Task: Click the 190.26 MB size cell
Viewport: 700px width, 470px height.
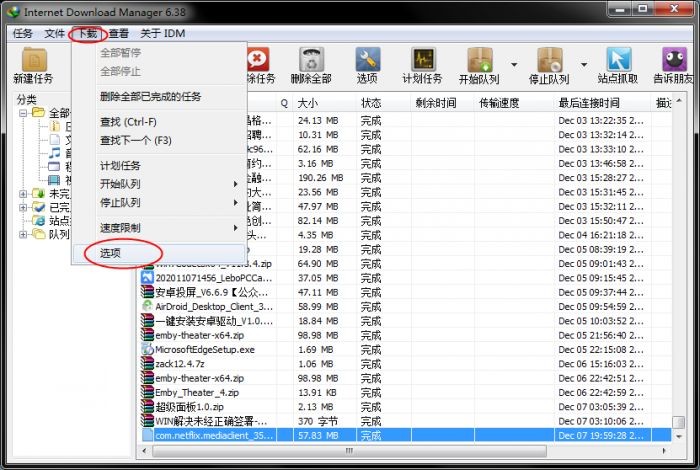Action: pos(321,178)
